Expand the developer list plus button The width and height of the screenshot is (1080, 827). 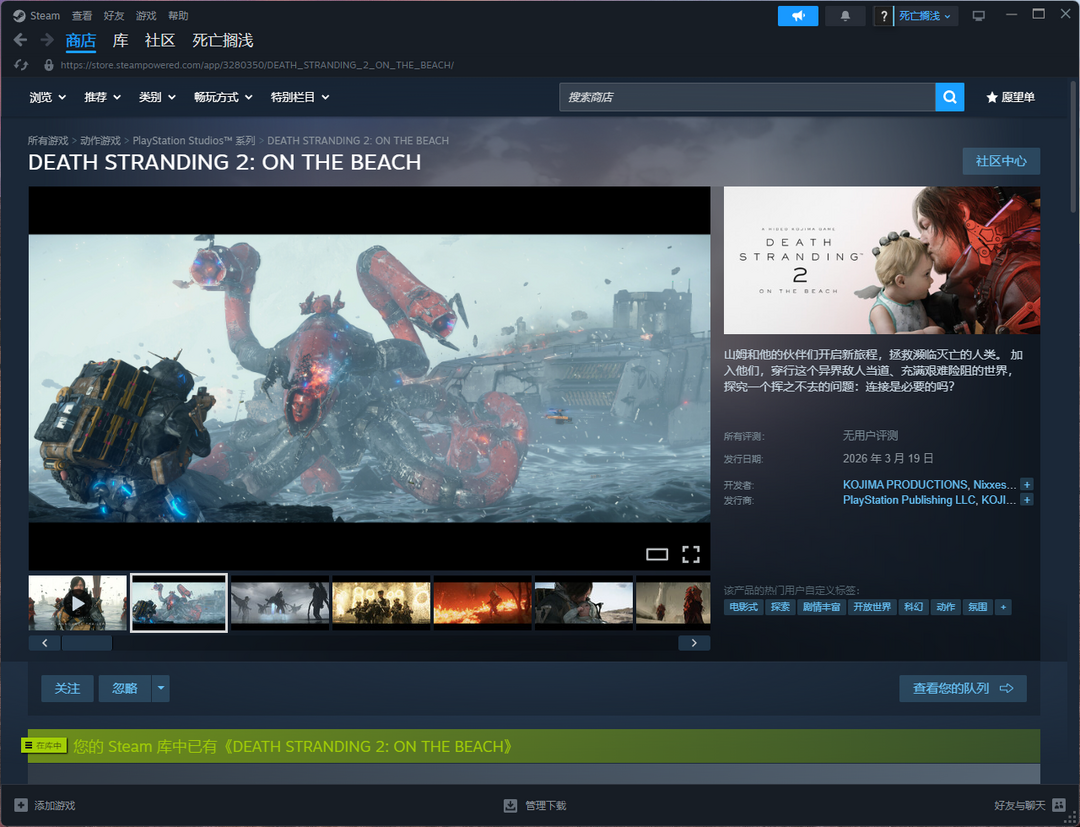pyautogui.click(x=1026, y=485)
